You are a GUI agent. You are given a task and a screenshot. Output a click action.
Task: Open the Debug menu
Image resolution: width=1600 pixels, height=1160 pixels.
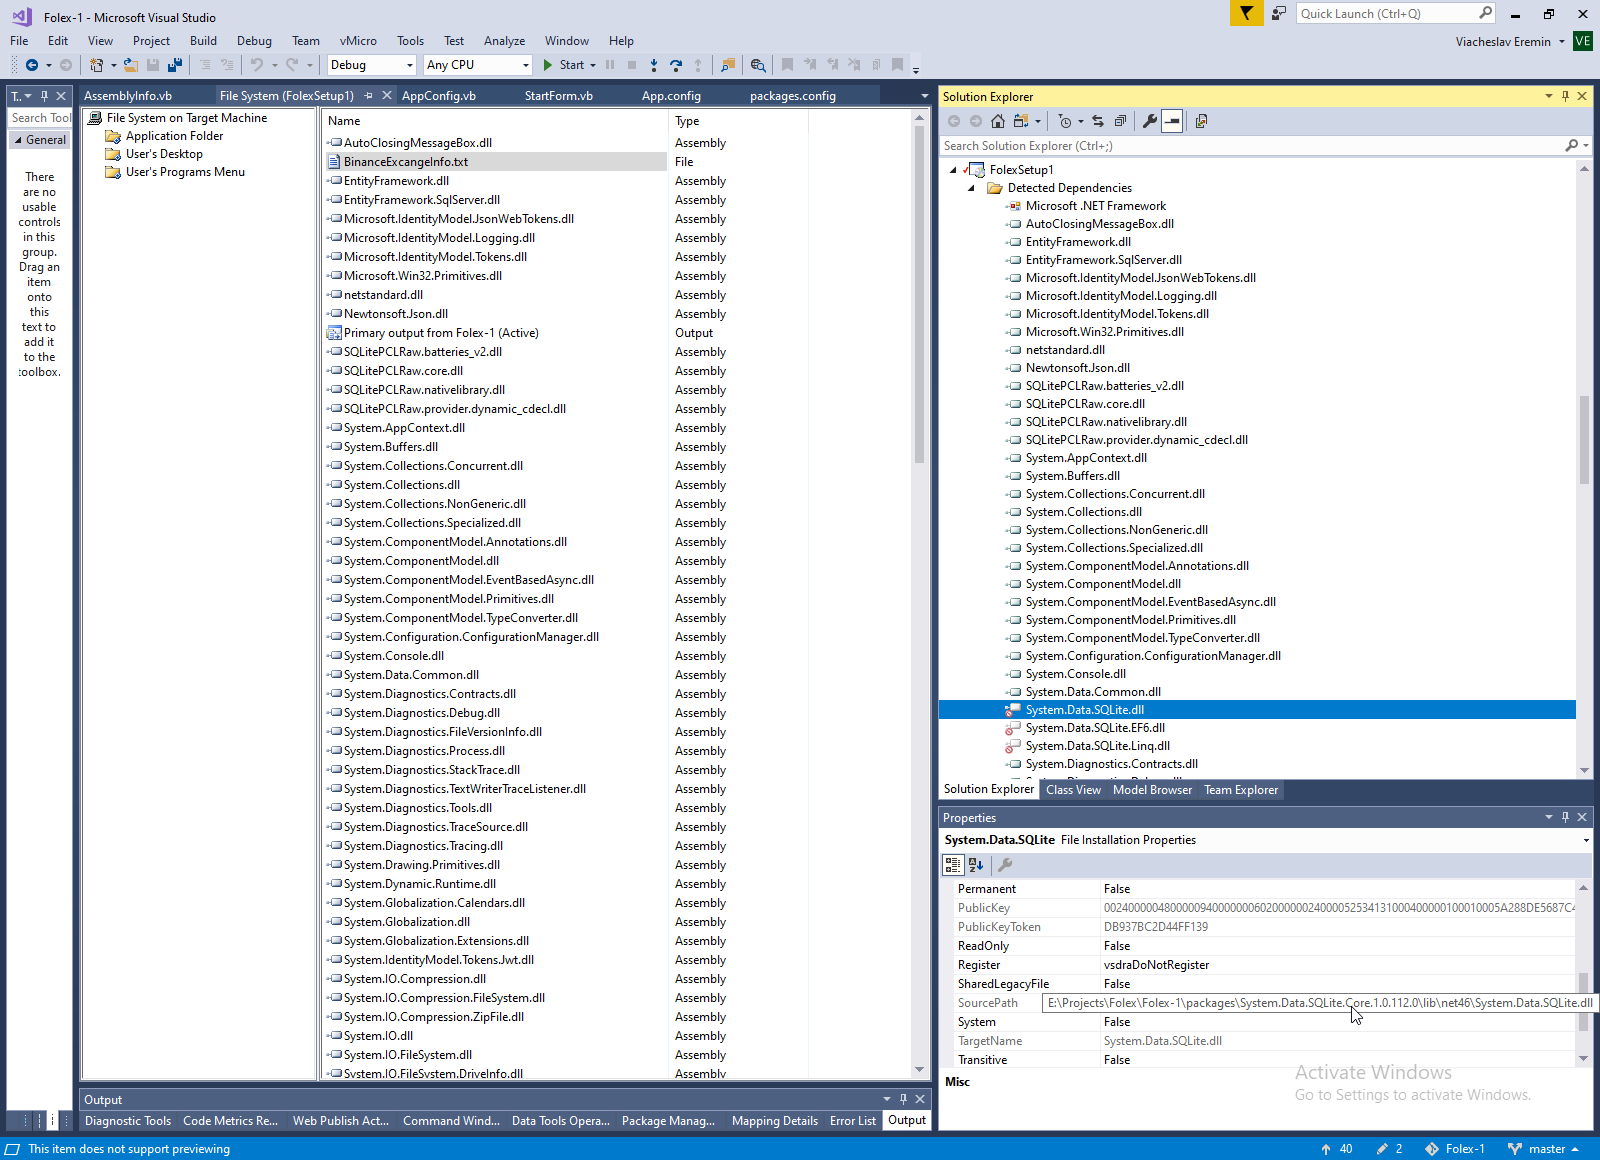coord(254,41)
